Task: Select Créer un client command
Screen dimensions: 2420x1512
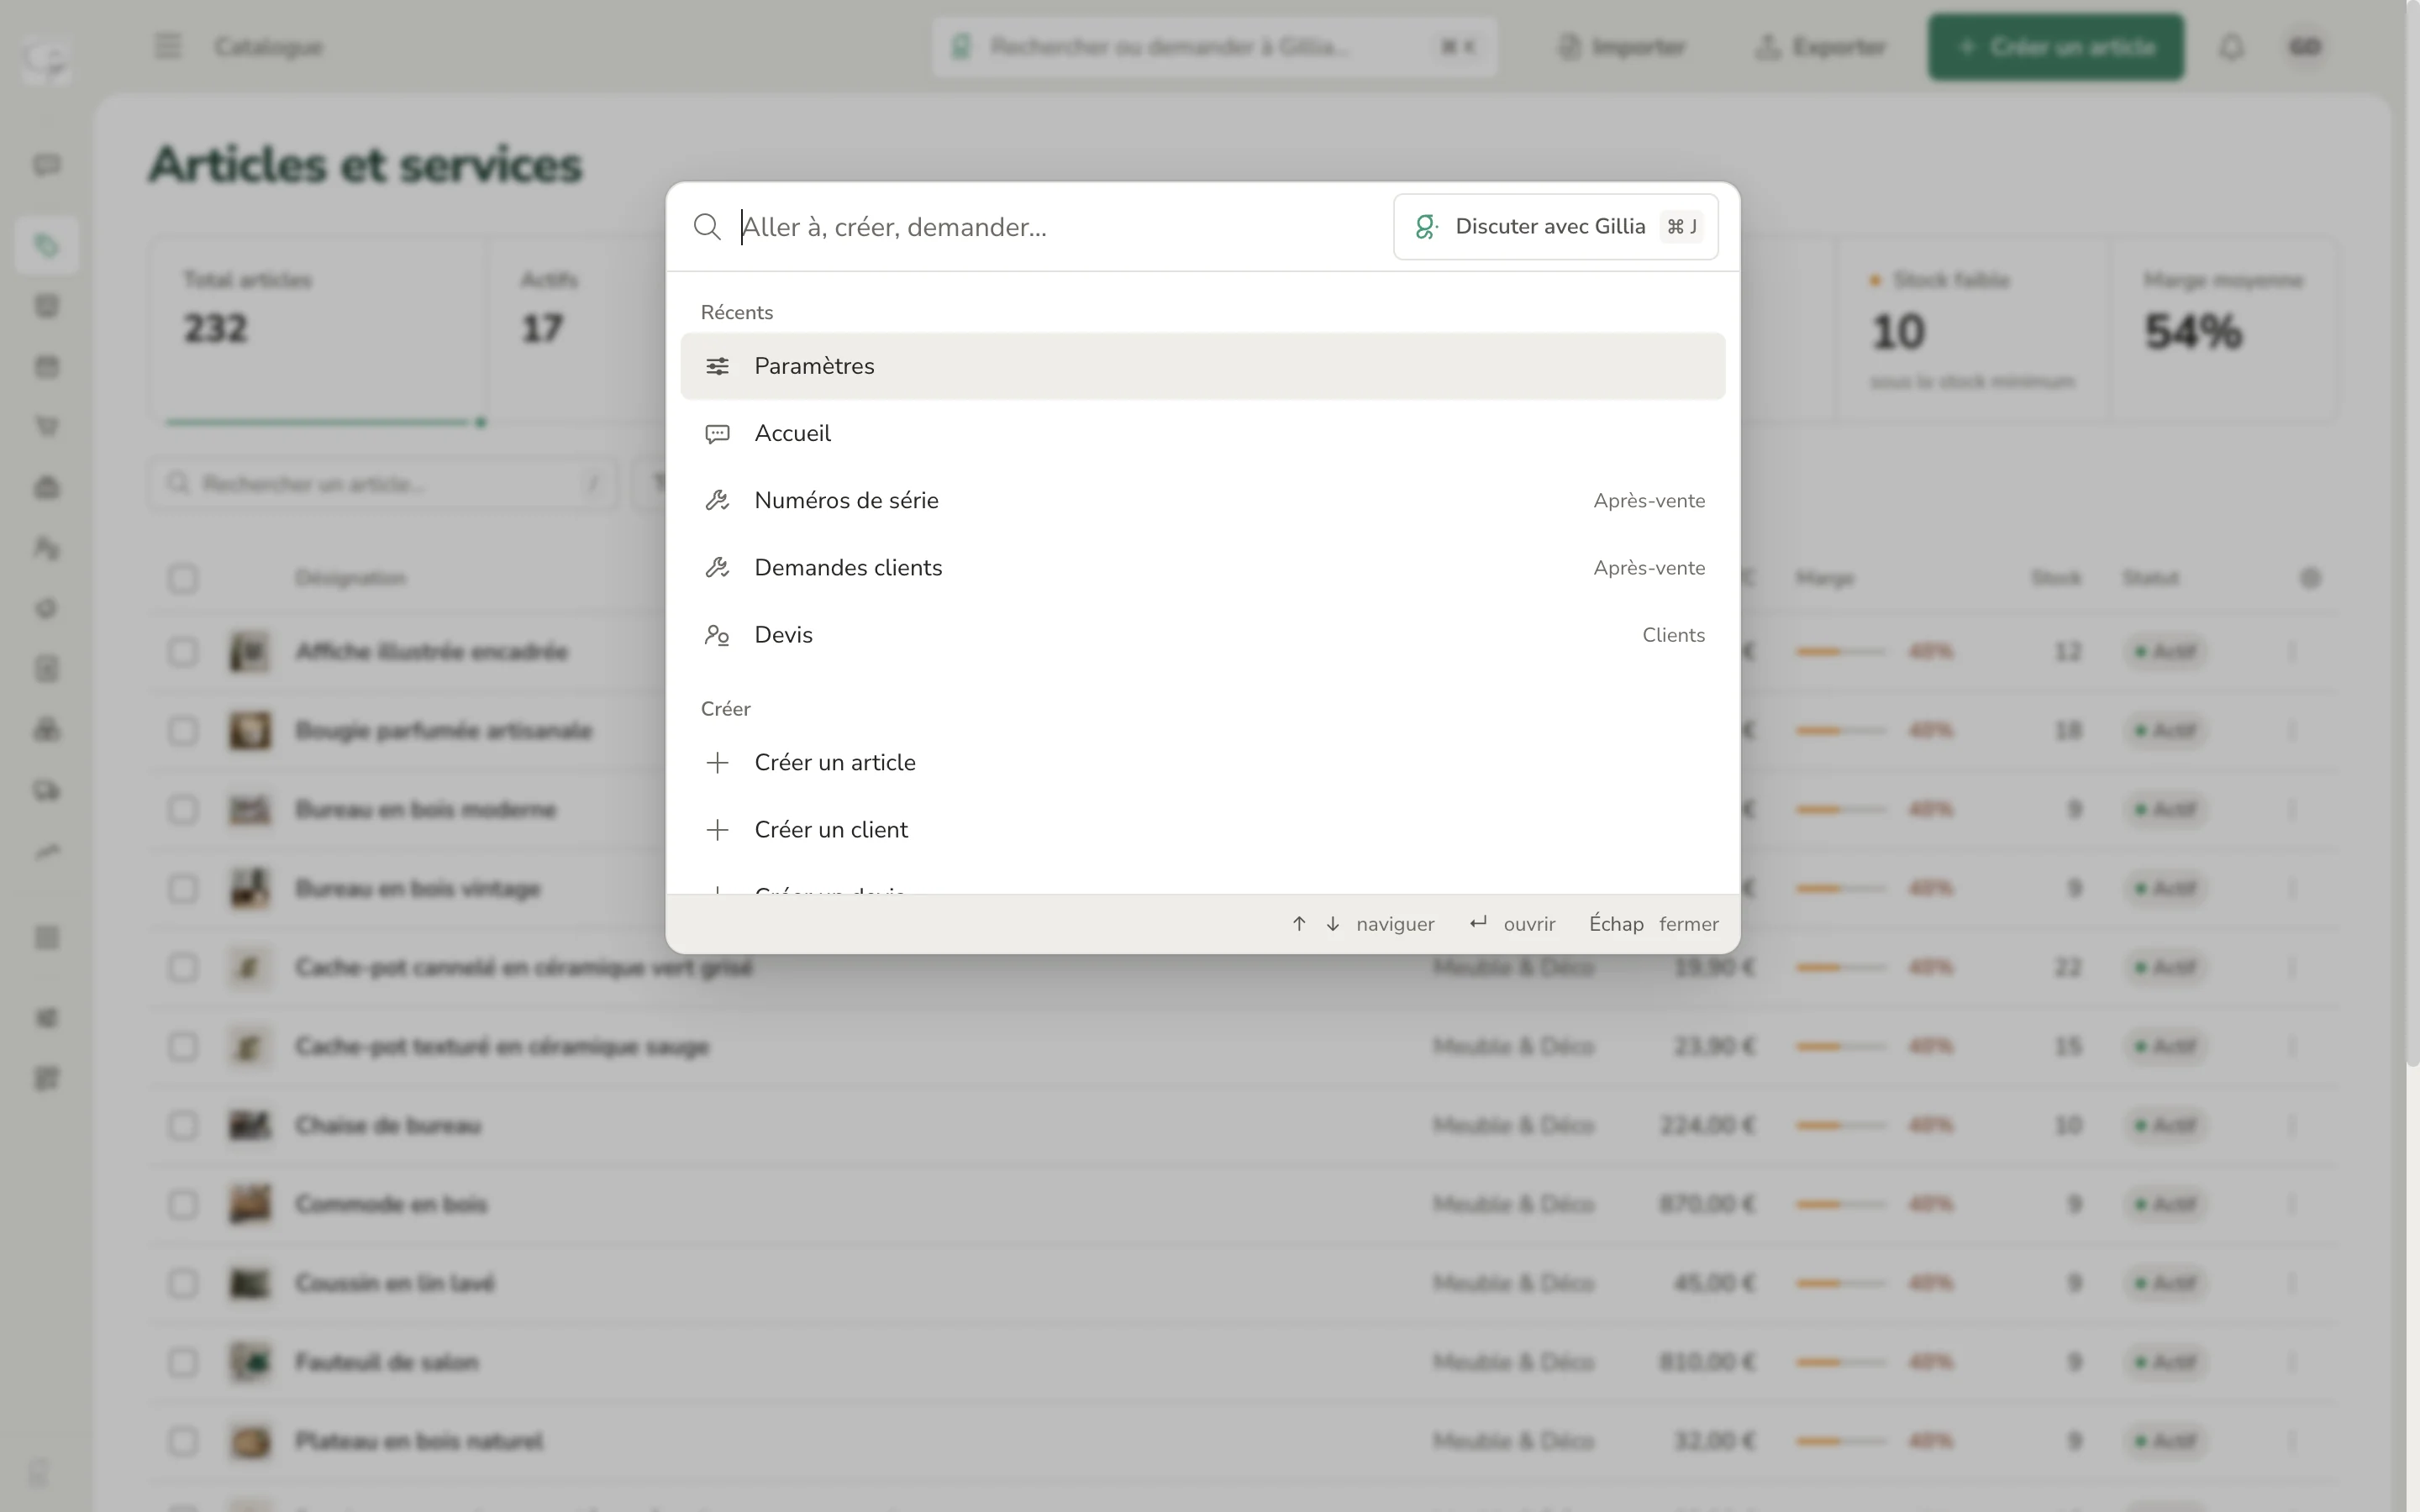Action: (1202, 829)
